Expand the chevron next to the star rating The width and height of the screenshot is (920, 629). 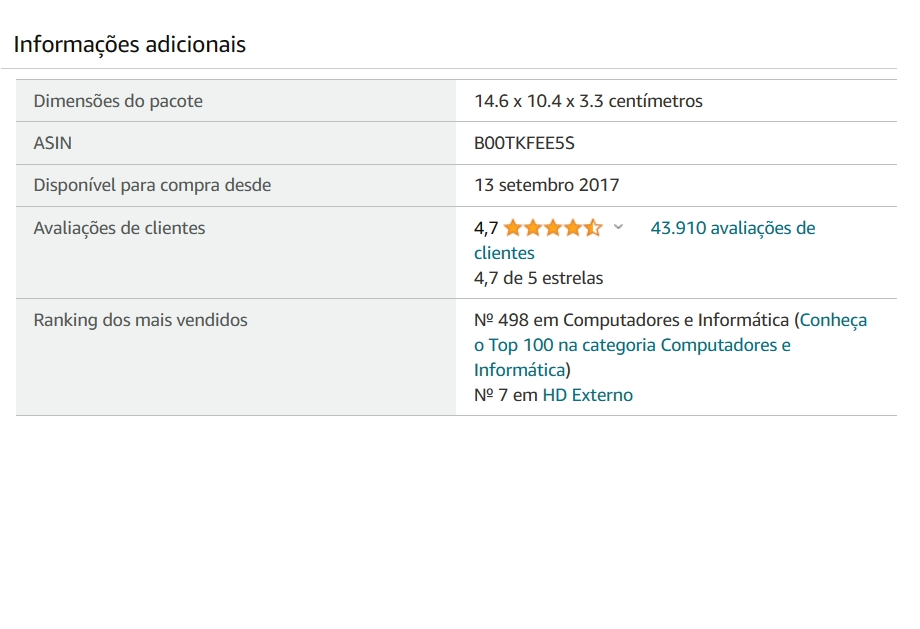[618, 227]
